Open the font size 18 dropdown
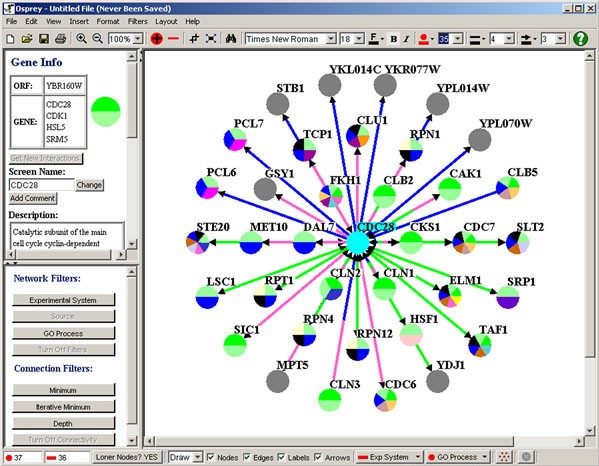The width and height of the screenshot is (599, 466). (x=359, y=39)
